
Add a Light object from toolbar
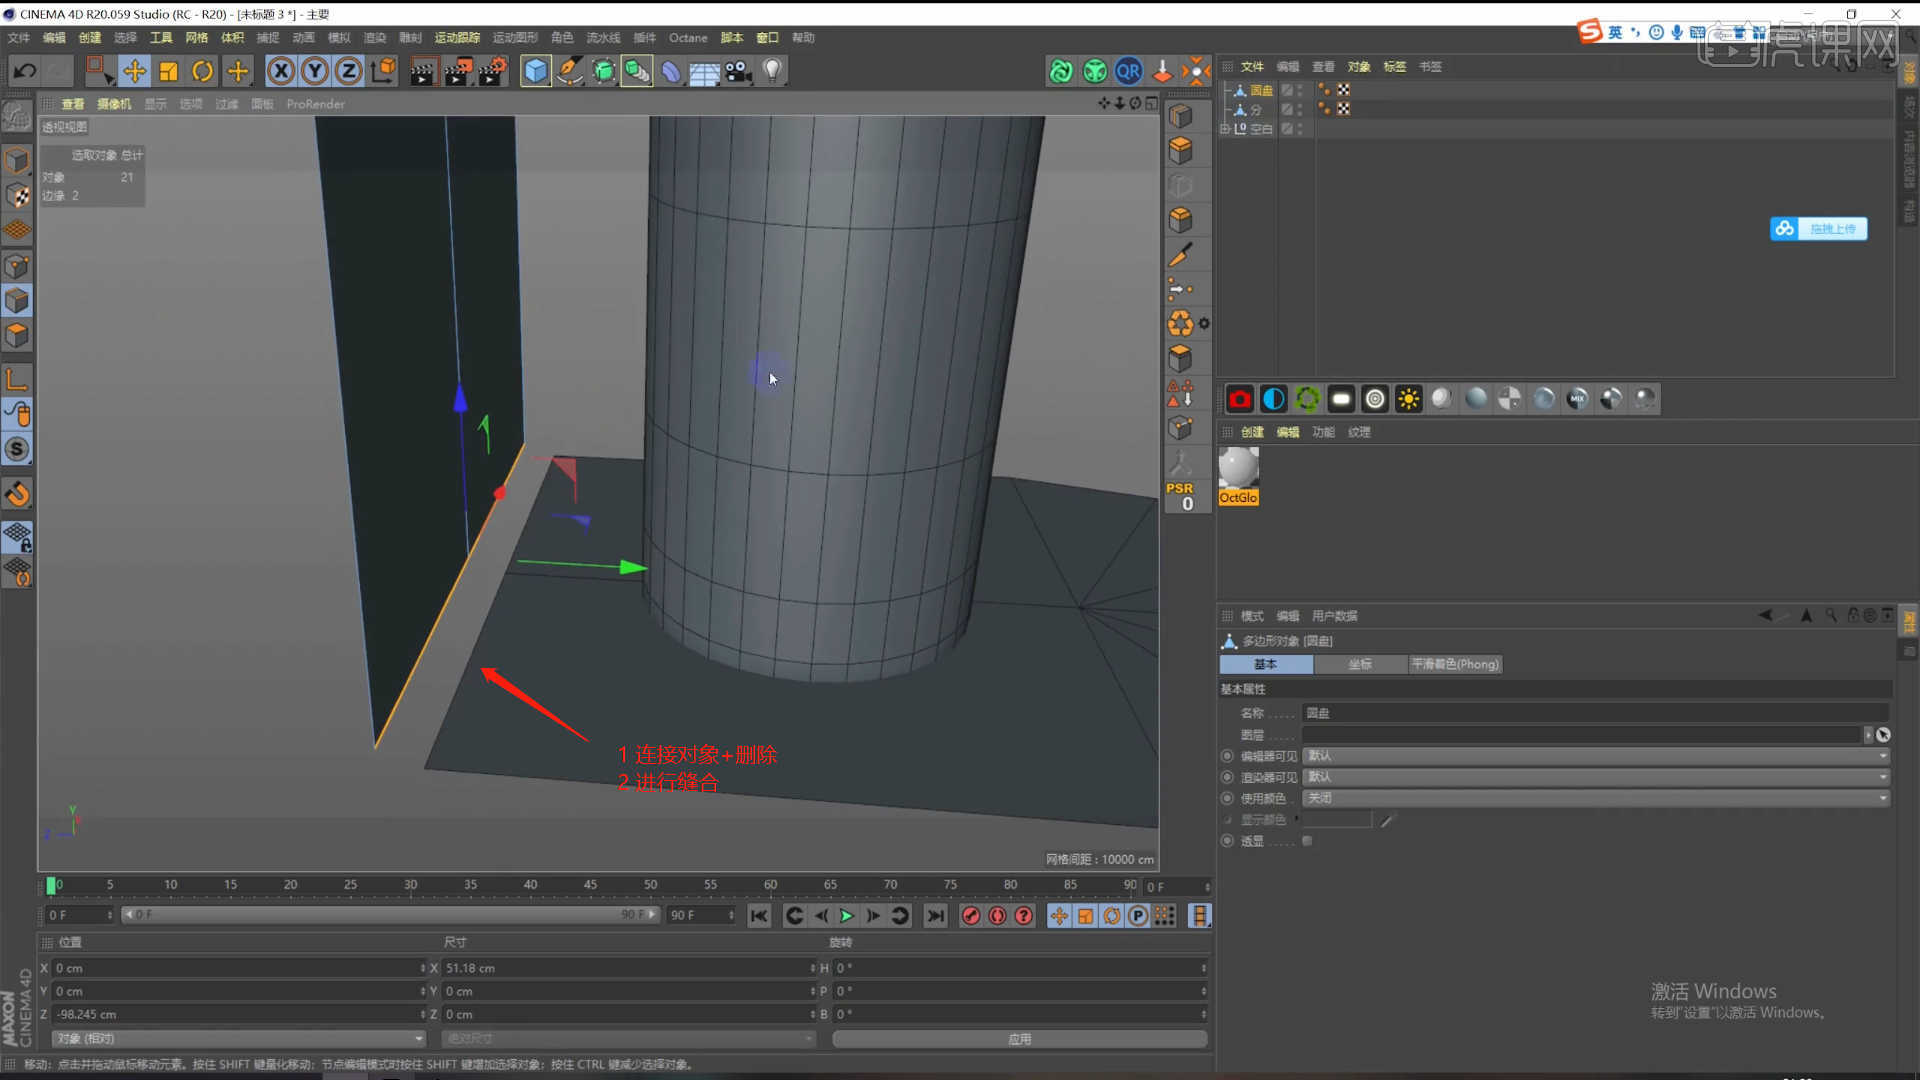pyautogui.click(x=772, y=71)
